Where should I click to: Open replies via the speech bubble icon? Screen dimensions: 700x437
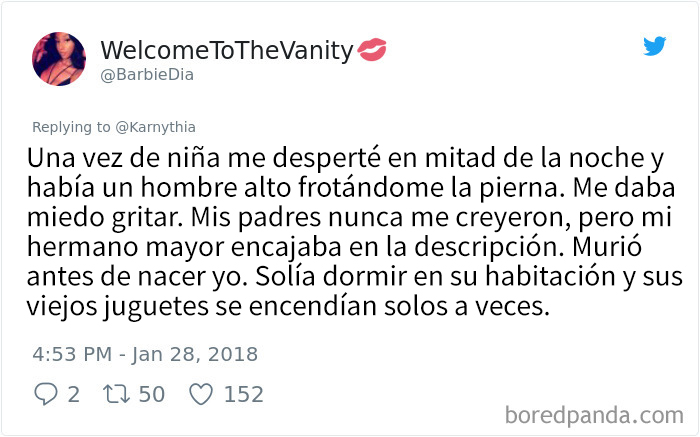[46, 394]
